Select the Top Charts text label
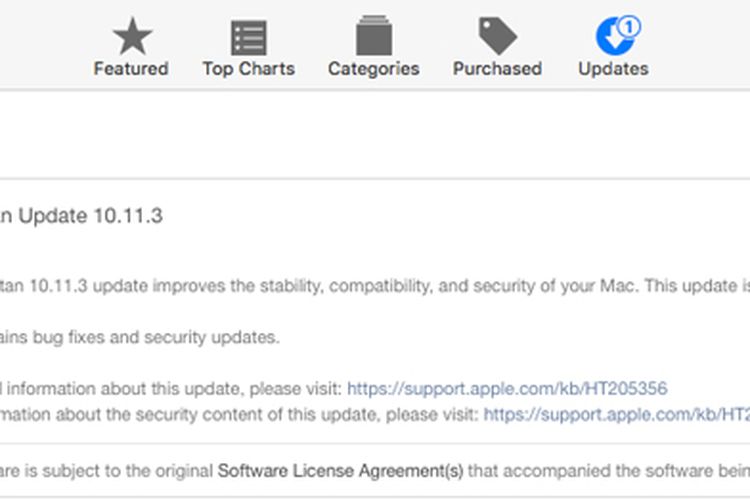Image resolution: width=750 pixels, height=500 pixels. pyautogui.click(x=249, y=69)
